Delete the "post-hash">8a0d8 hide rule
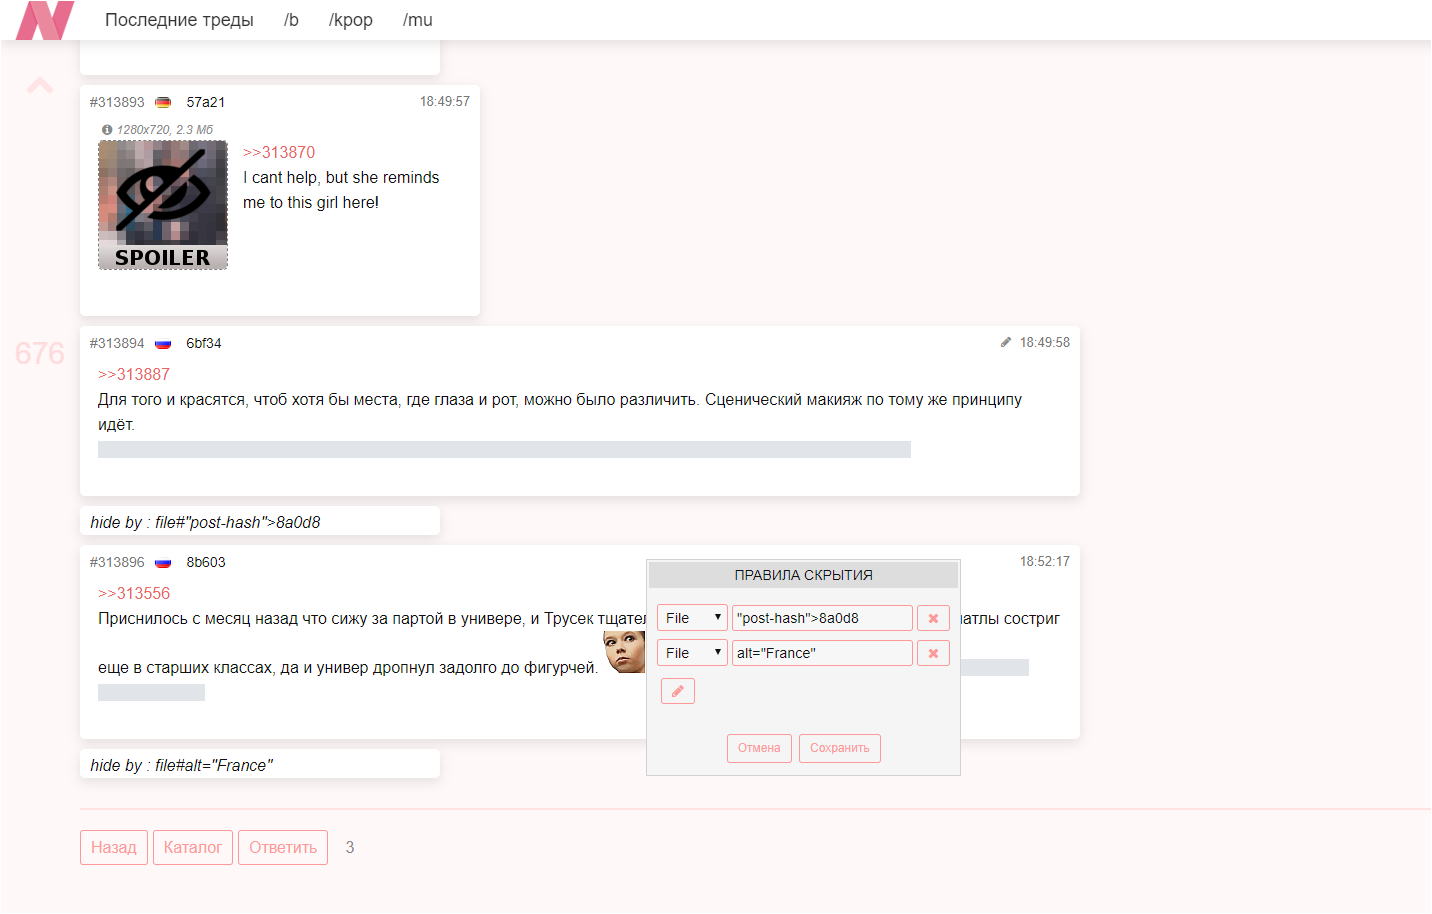This screenshot has height=914, width=1432. pyautogui.click(x=933, y=618)
